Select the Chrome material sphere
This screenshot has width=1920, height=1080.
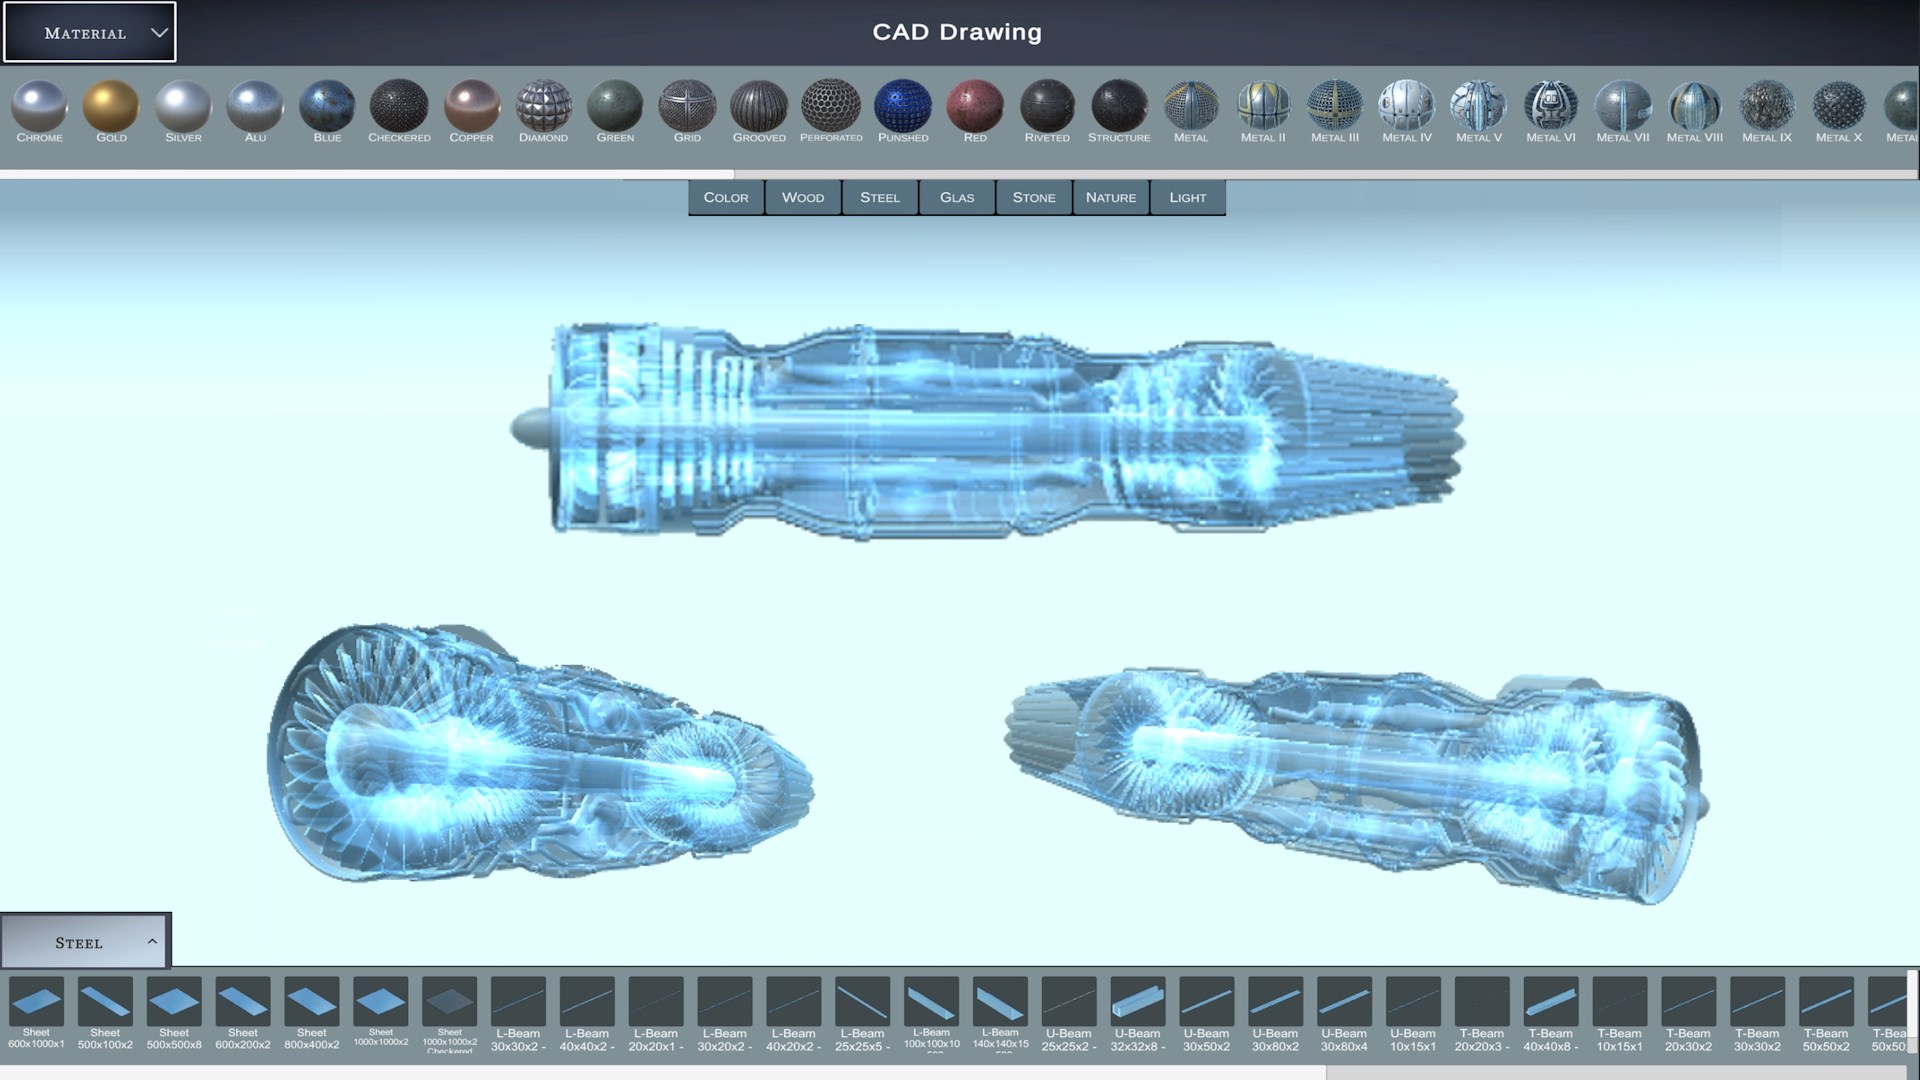pos(39,106)
